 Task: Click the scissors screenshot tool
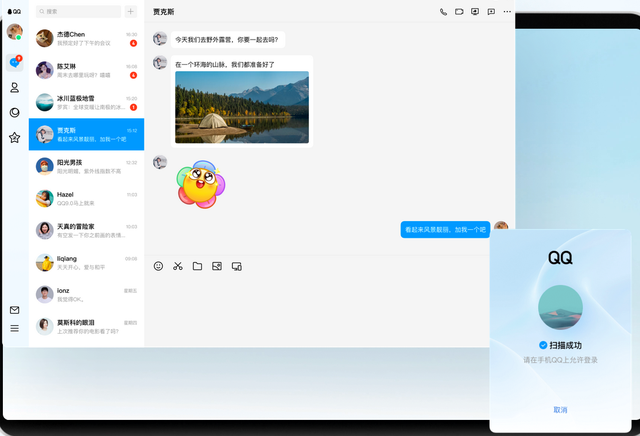(x=178, y=266)
